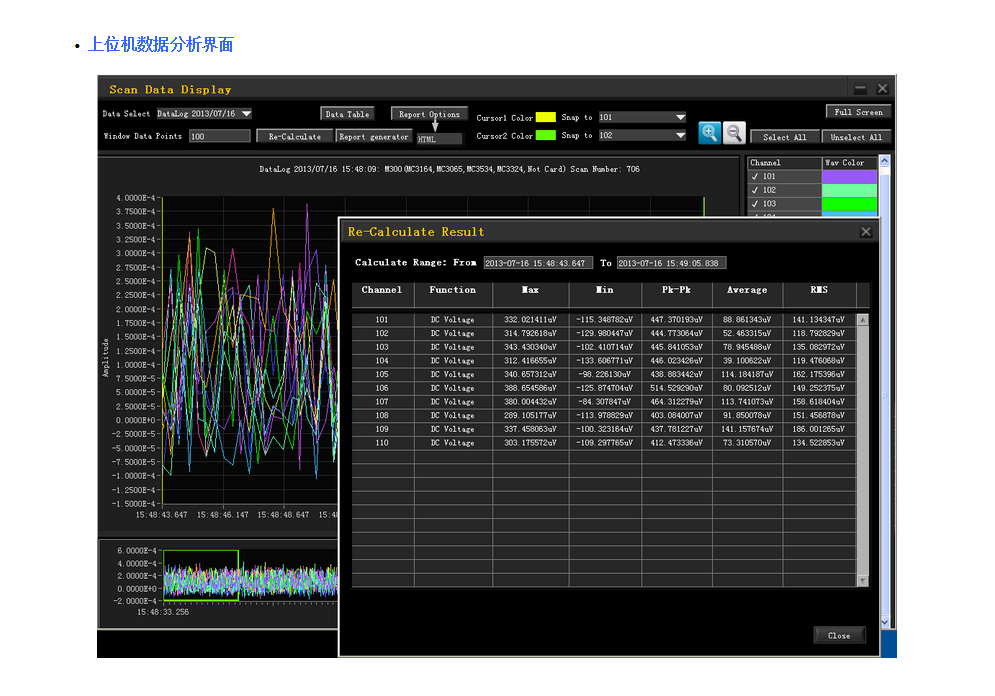995x696 pixels.
Task: Click the Window Data Points input field
Action: (219, 136)
